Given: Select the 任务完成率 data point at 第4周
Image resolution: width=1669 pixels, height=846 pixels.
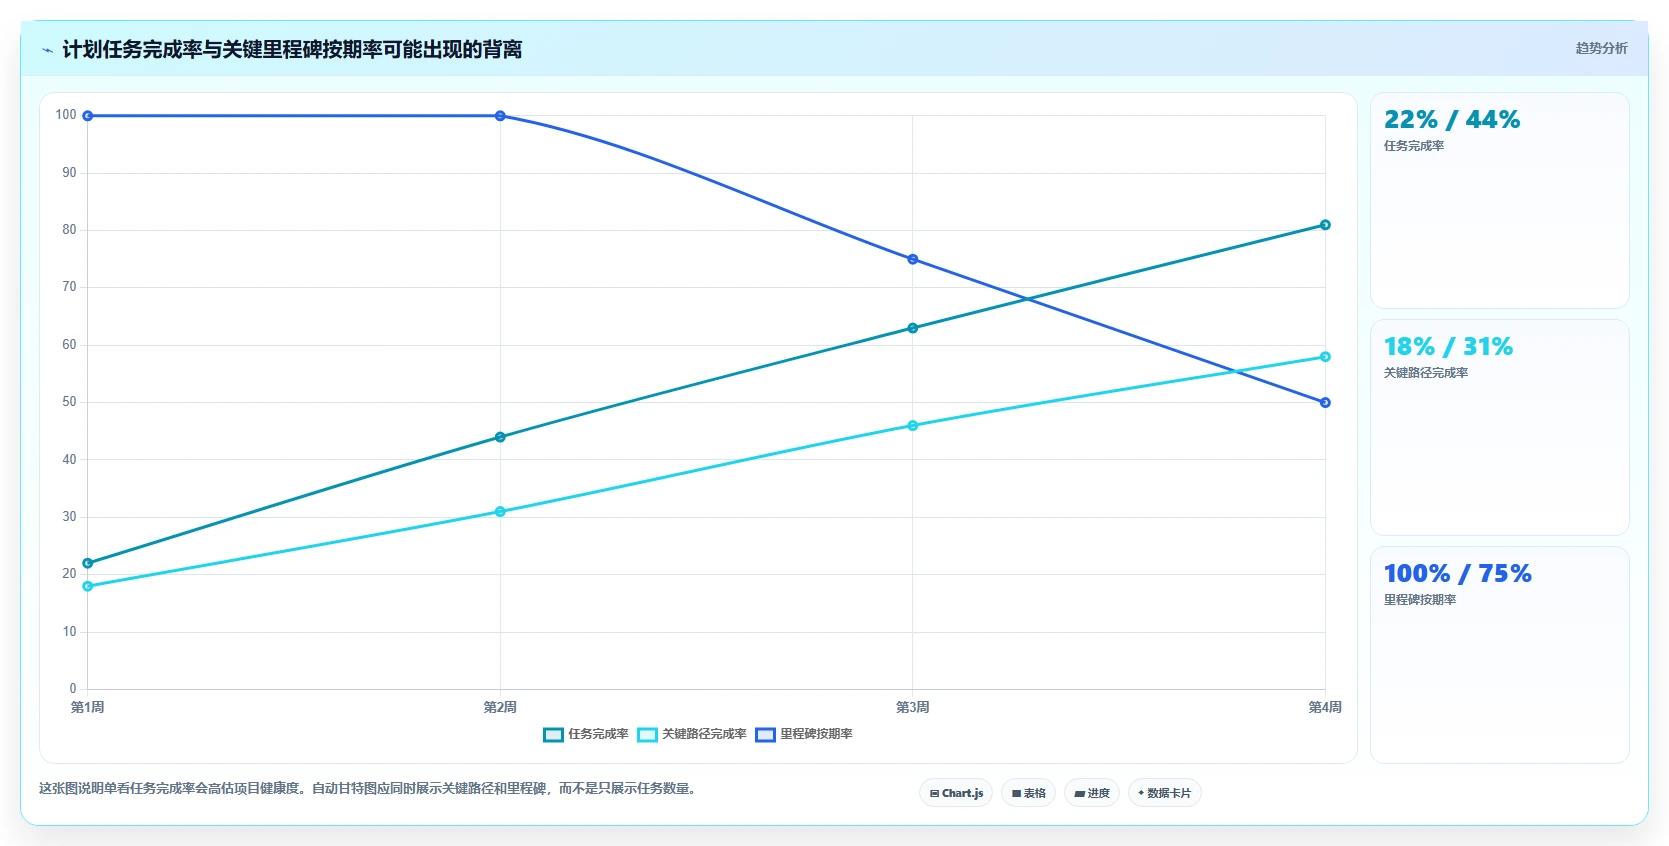Looking at the screenshot, I should 1325,225.
